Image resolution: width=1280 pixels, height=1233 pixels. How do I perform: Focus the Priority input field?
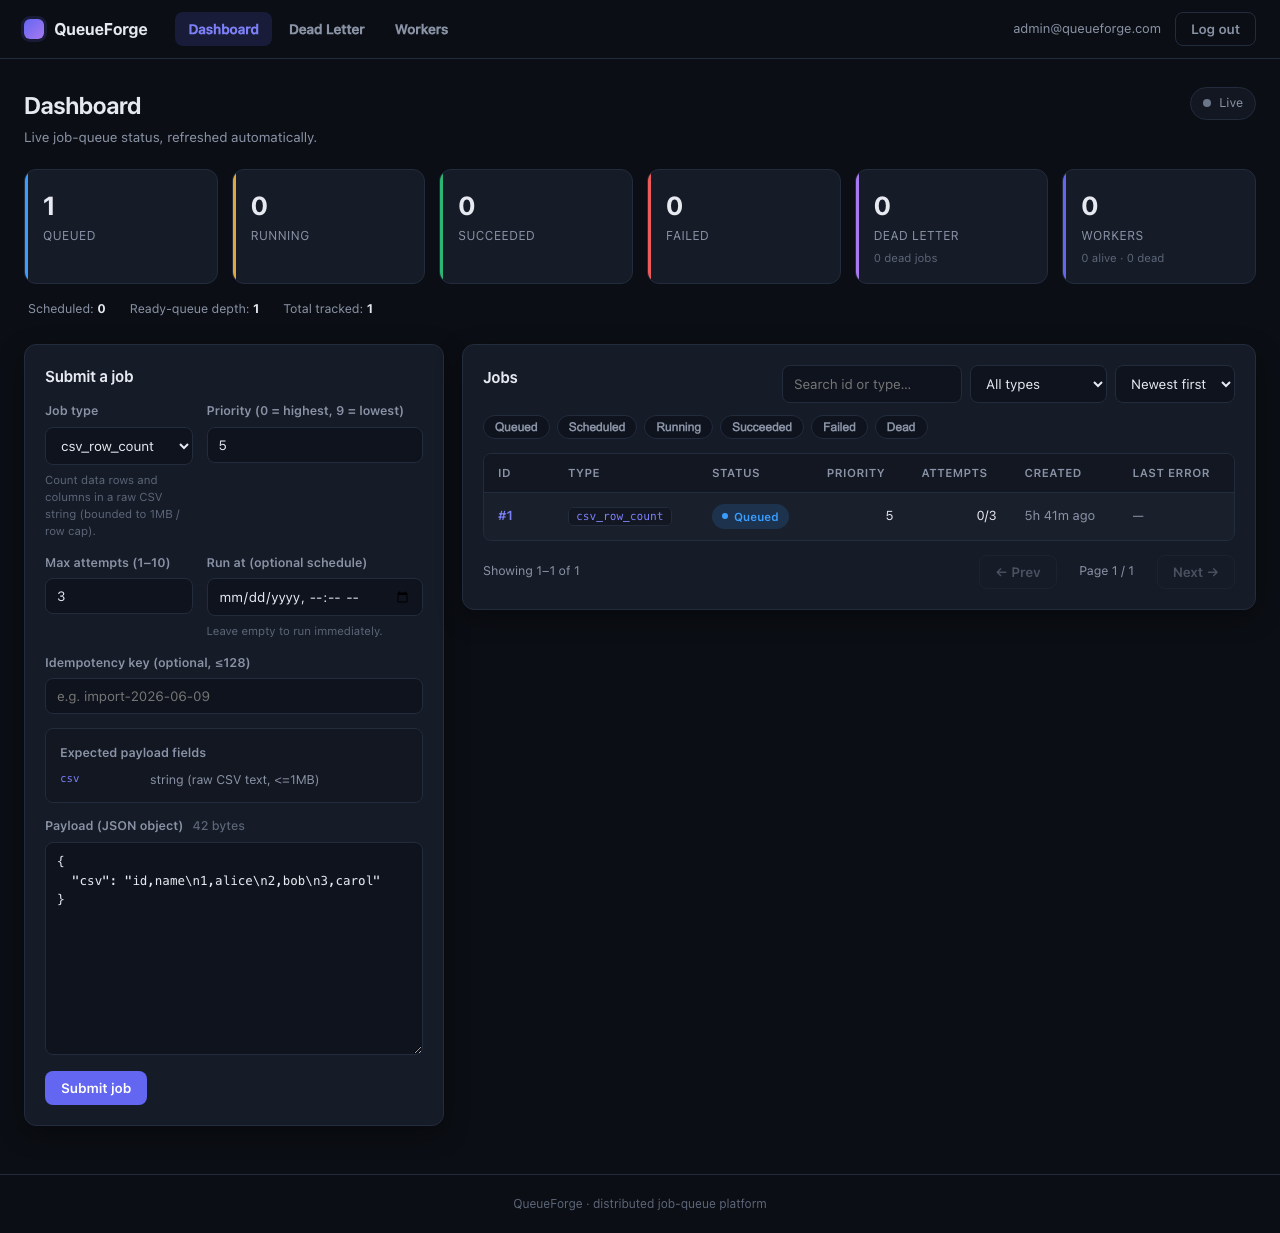click(314, 445)
